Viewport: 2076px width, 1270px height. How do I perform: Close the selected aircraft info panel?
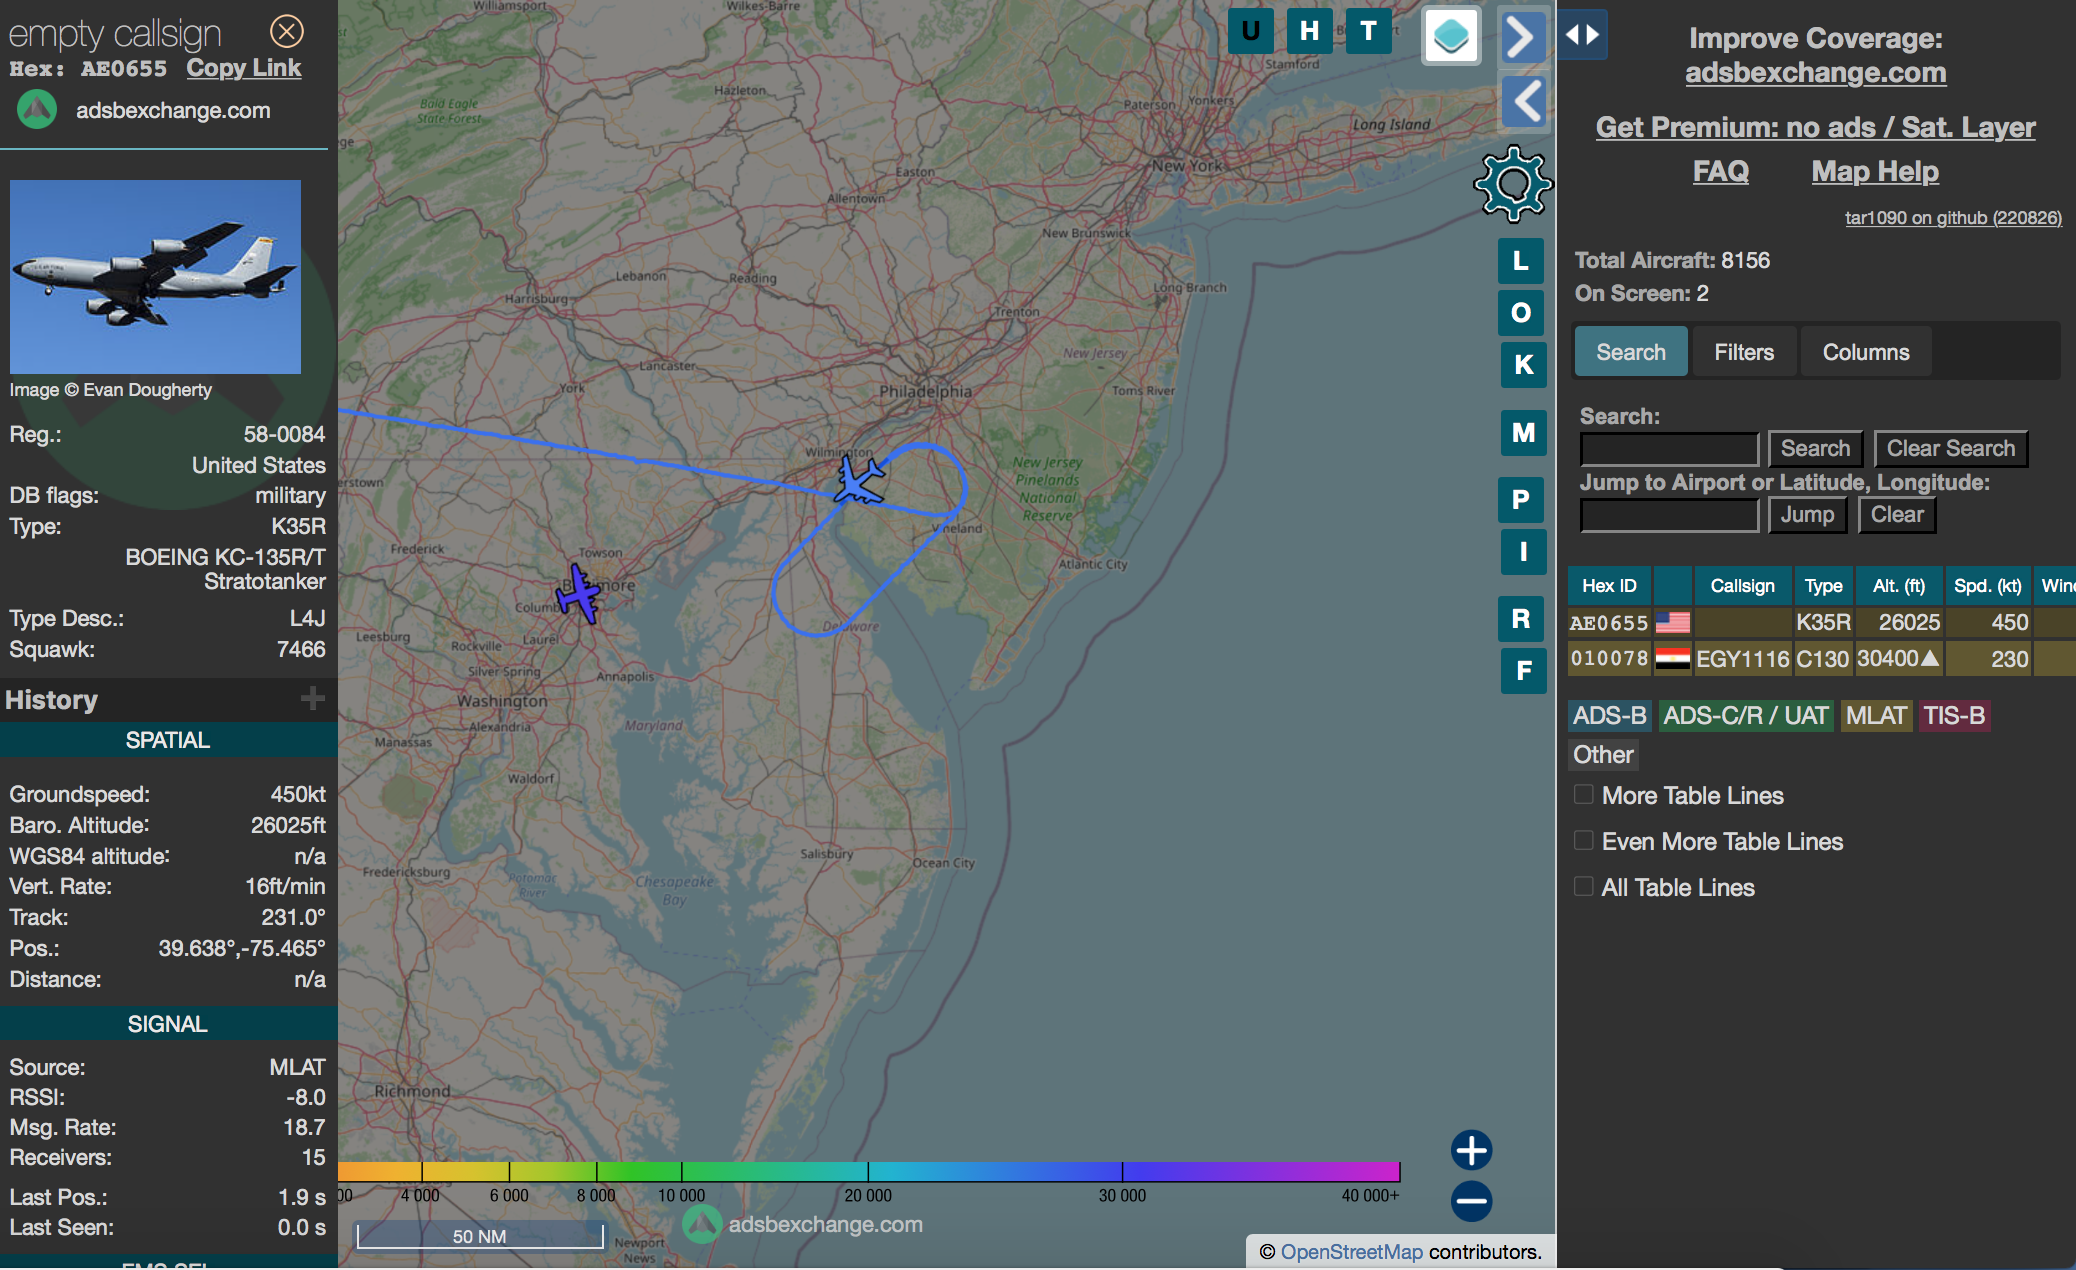point(287,32)
